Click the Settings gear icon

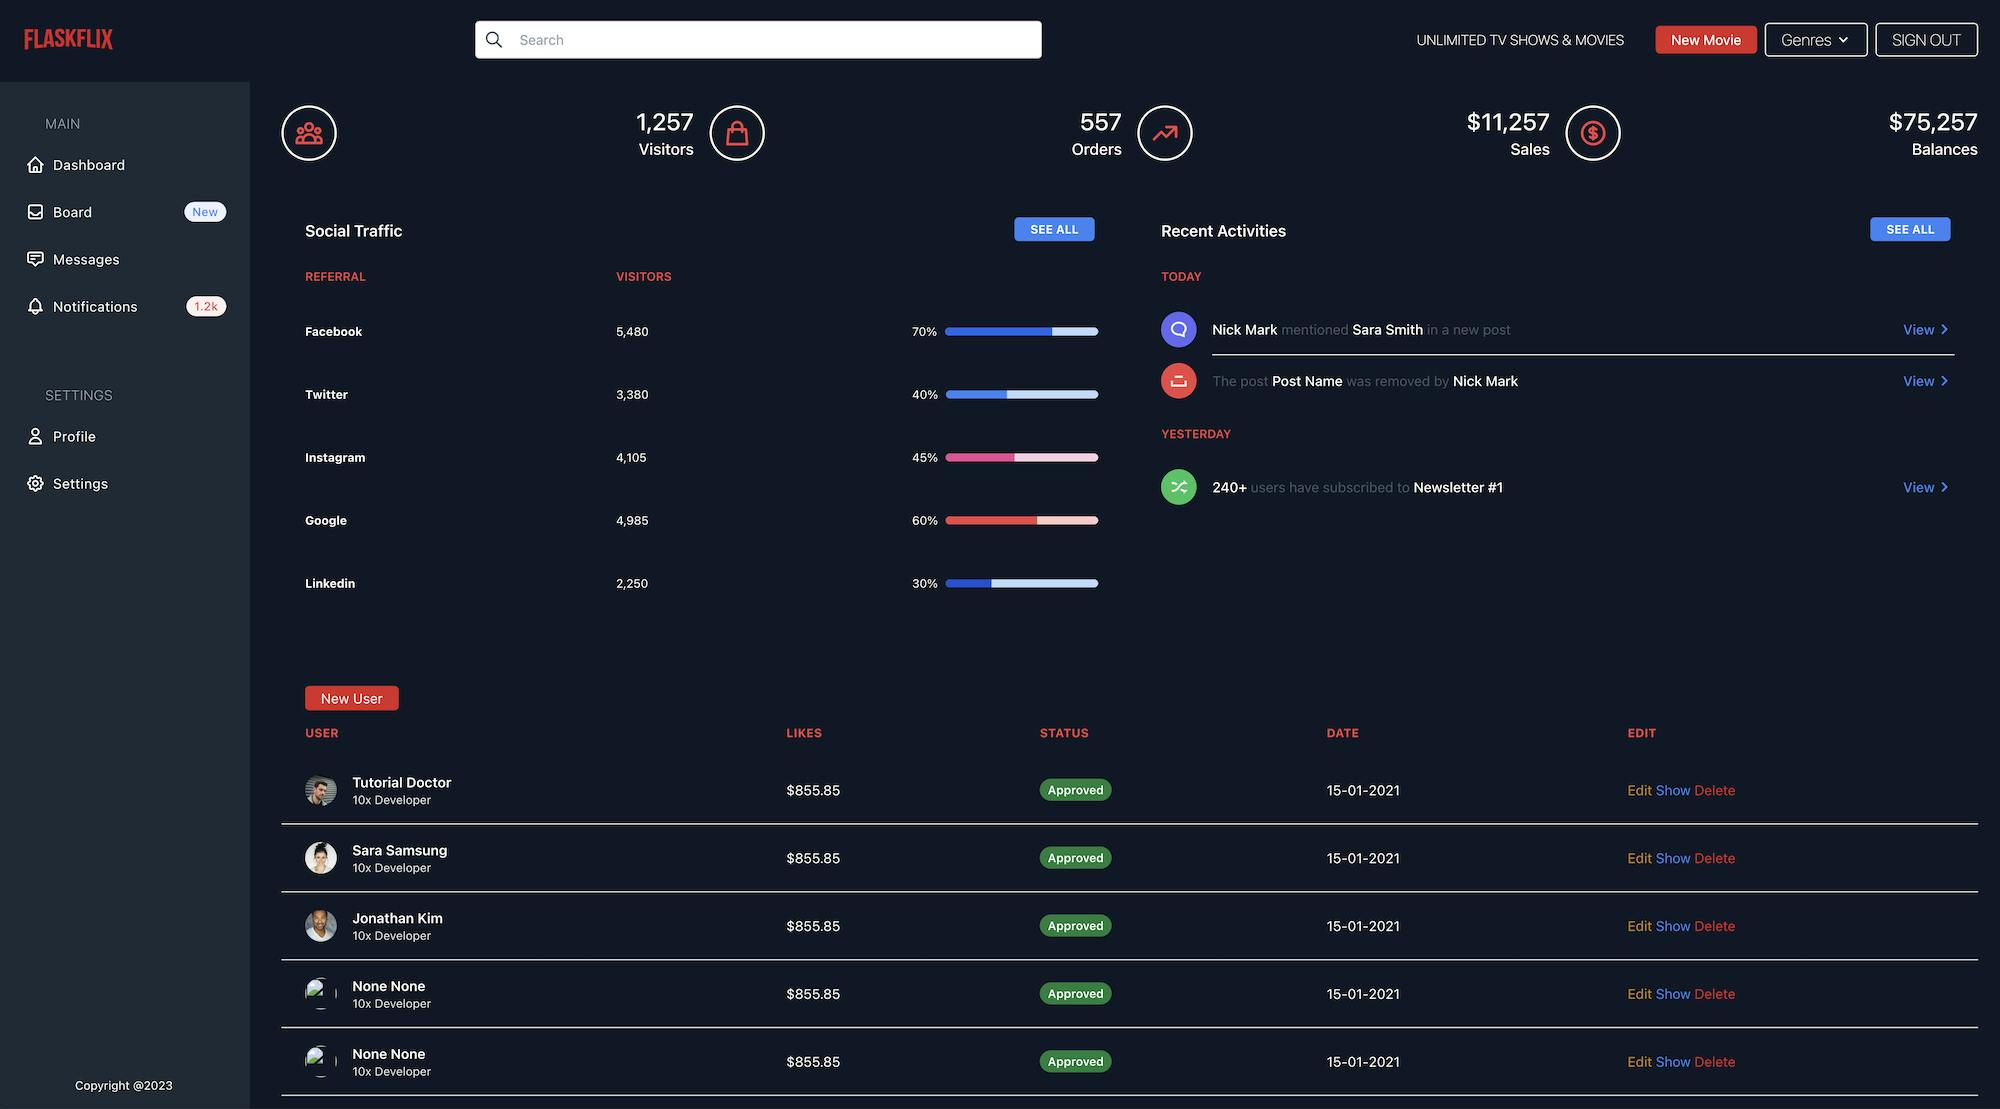pyautogui.click(x=35, y=483)
